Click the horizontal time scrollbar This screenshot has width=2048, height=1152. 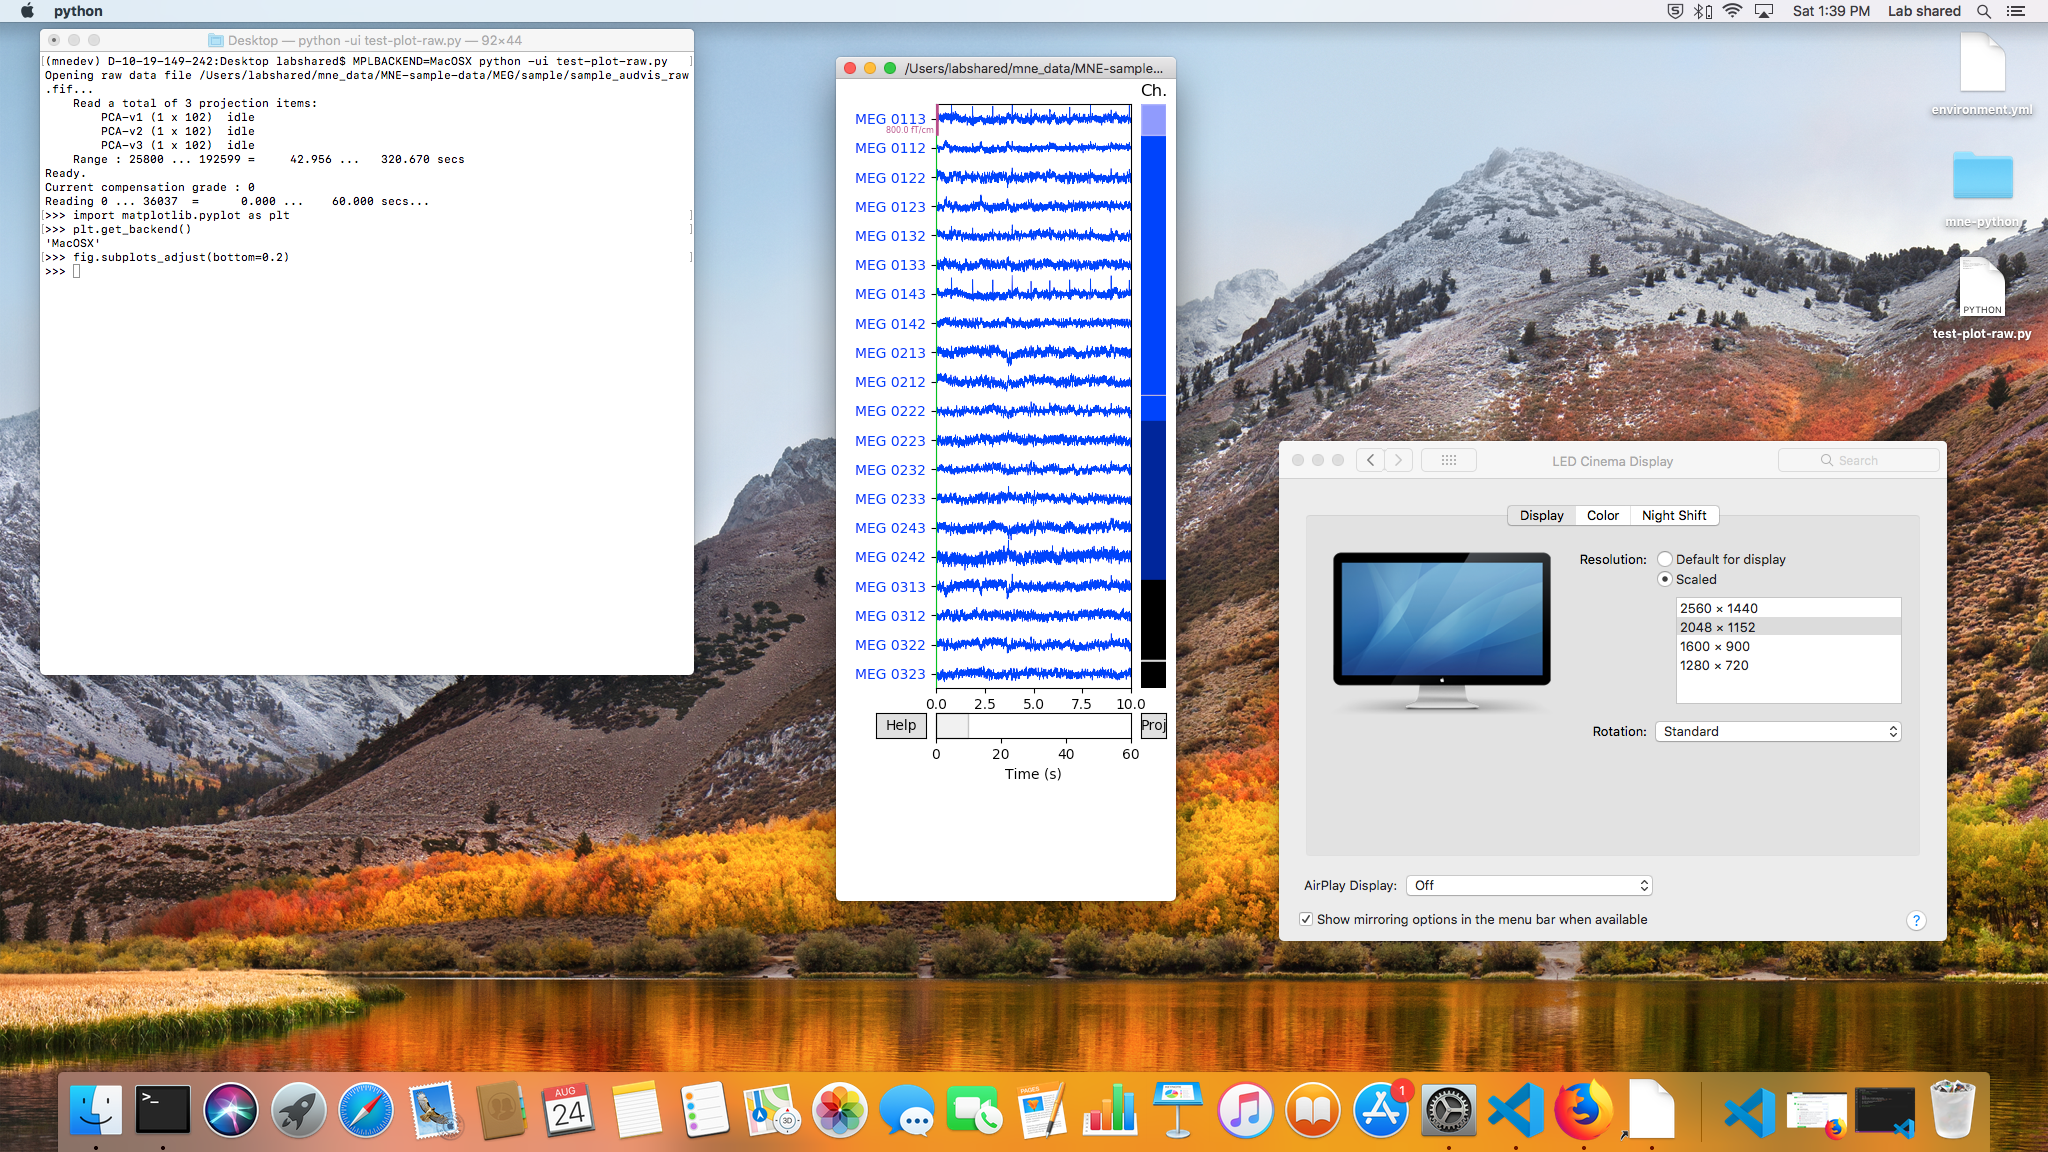point(1033,726)
